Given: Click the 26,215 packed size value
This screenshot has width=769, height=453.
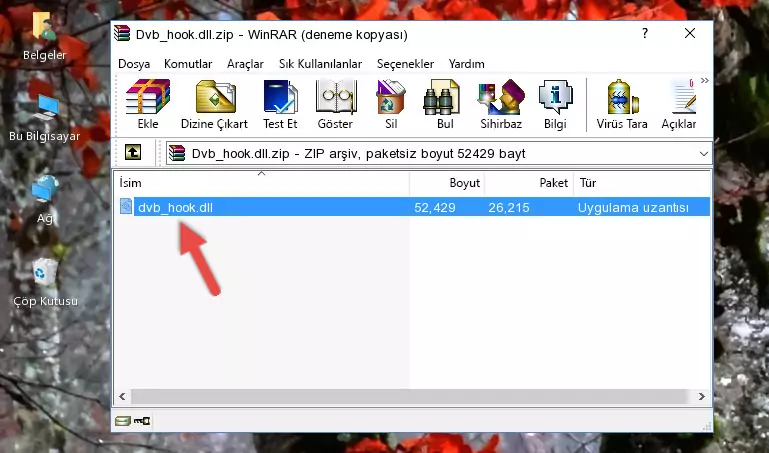Looking at the screenshot, I should pyautogui.click(x=509, y=207).
